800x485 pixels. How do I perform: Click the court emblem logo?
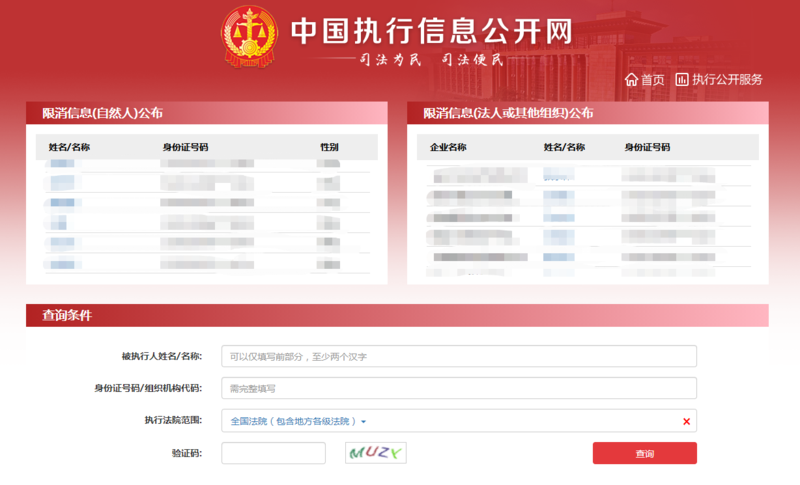pyautogui.click(x=249, y=37)
